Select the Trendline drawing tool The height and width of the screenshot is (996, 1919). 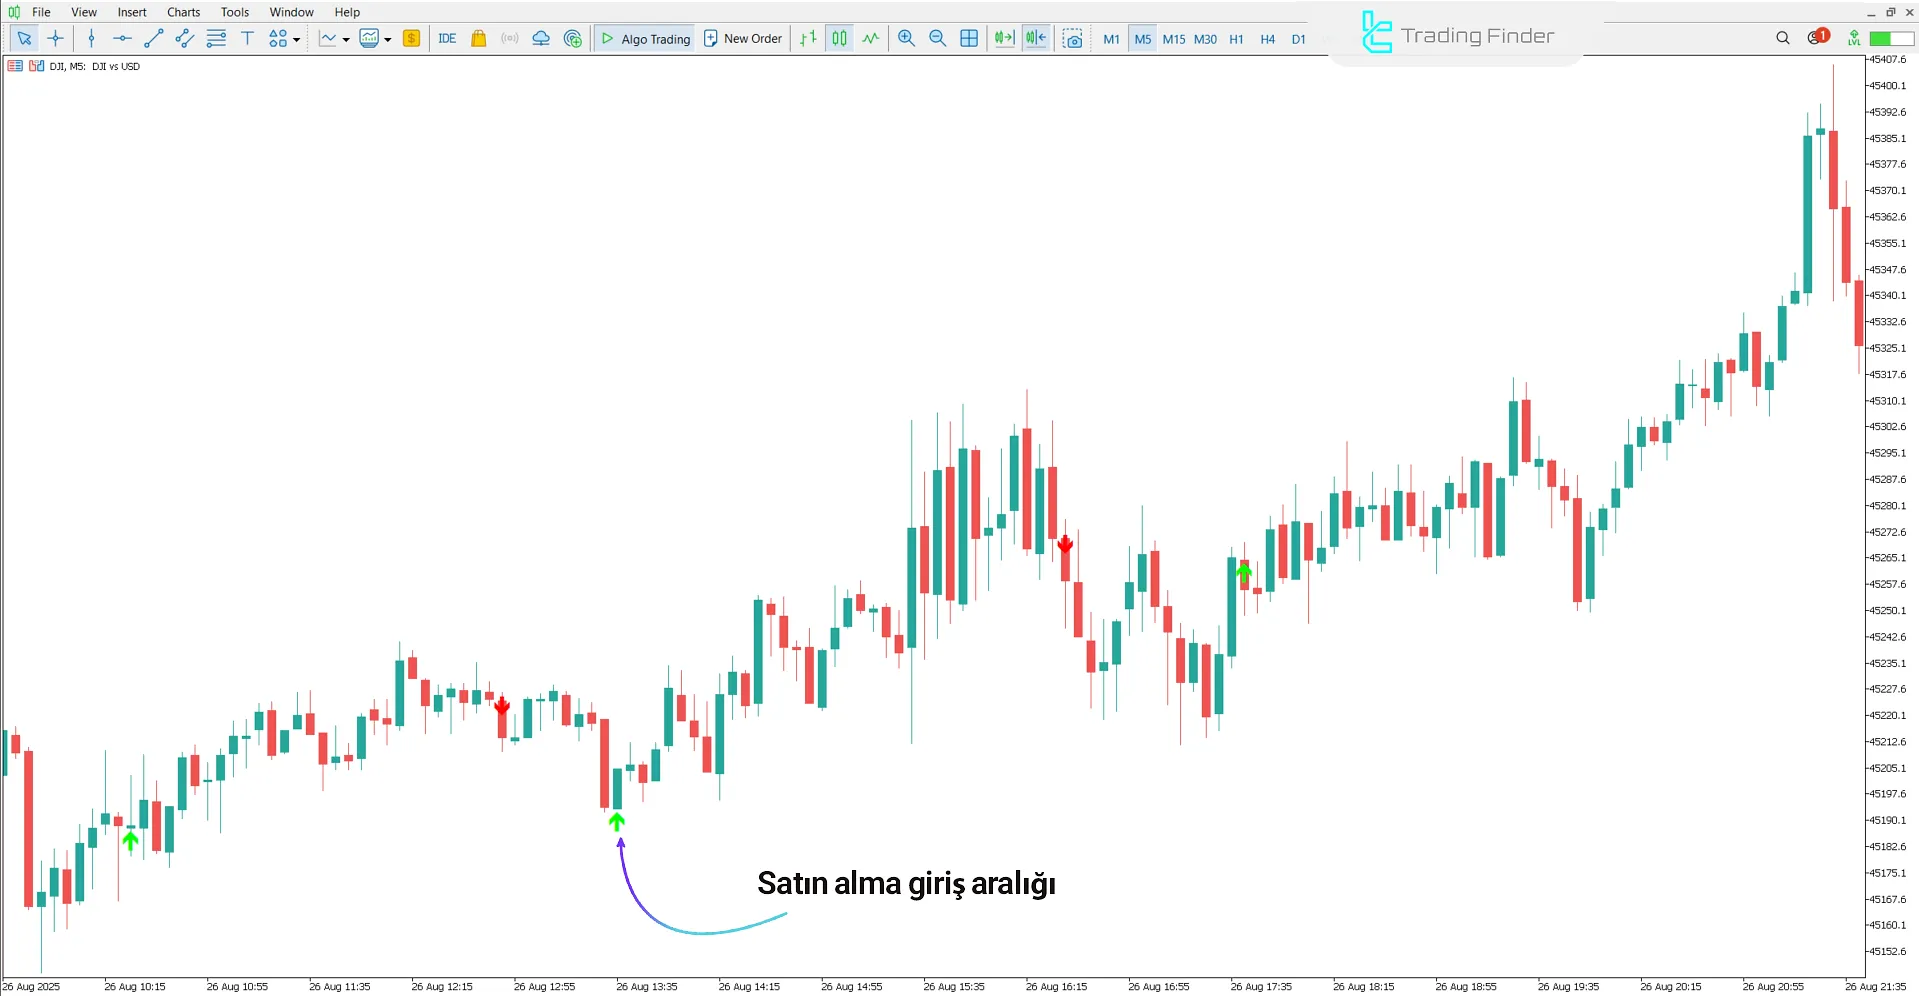click(153, 38)
